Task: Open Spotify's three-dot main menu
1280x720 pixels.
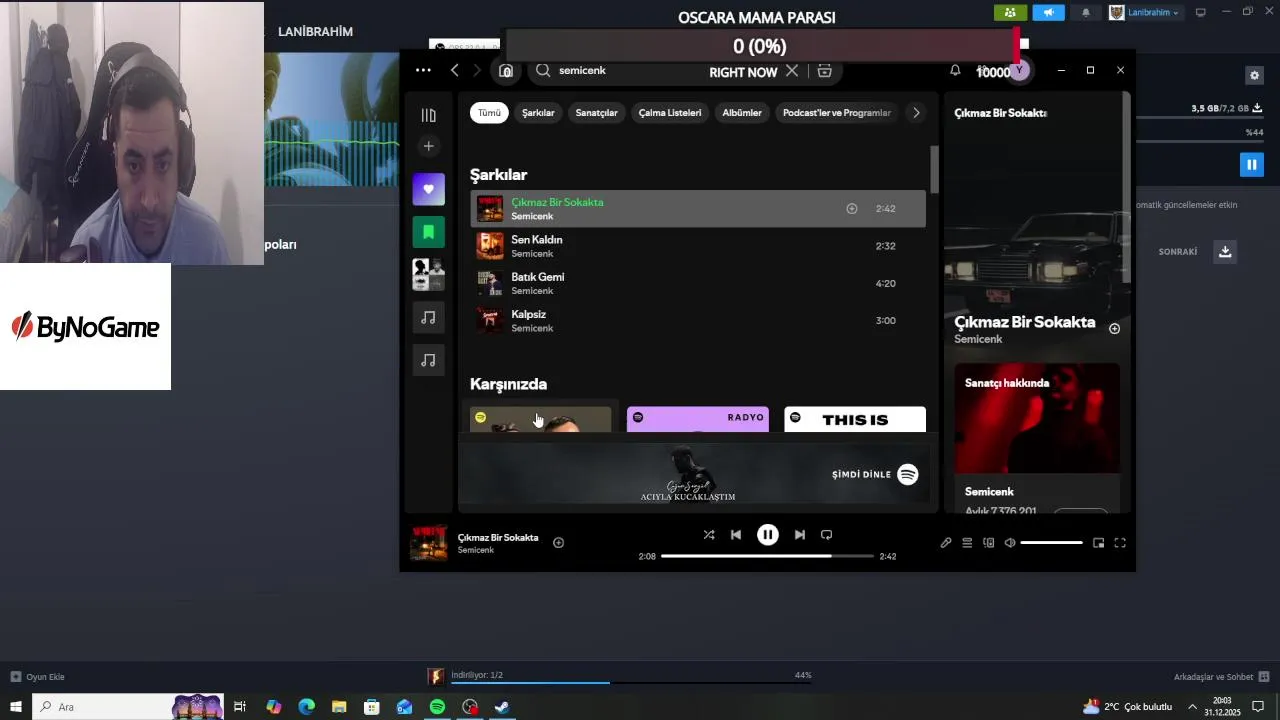Action: pos(423,70)
